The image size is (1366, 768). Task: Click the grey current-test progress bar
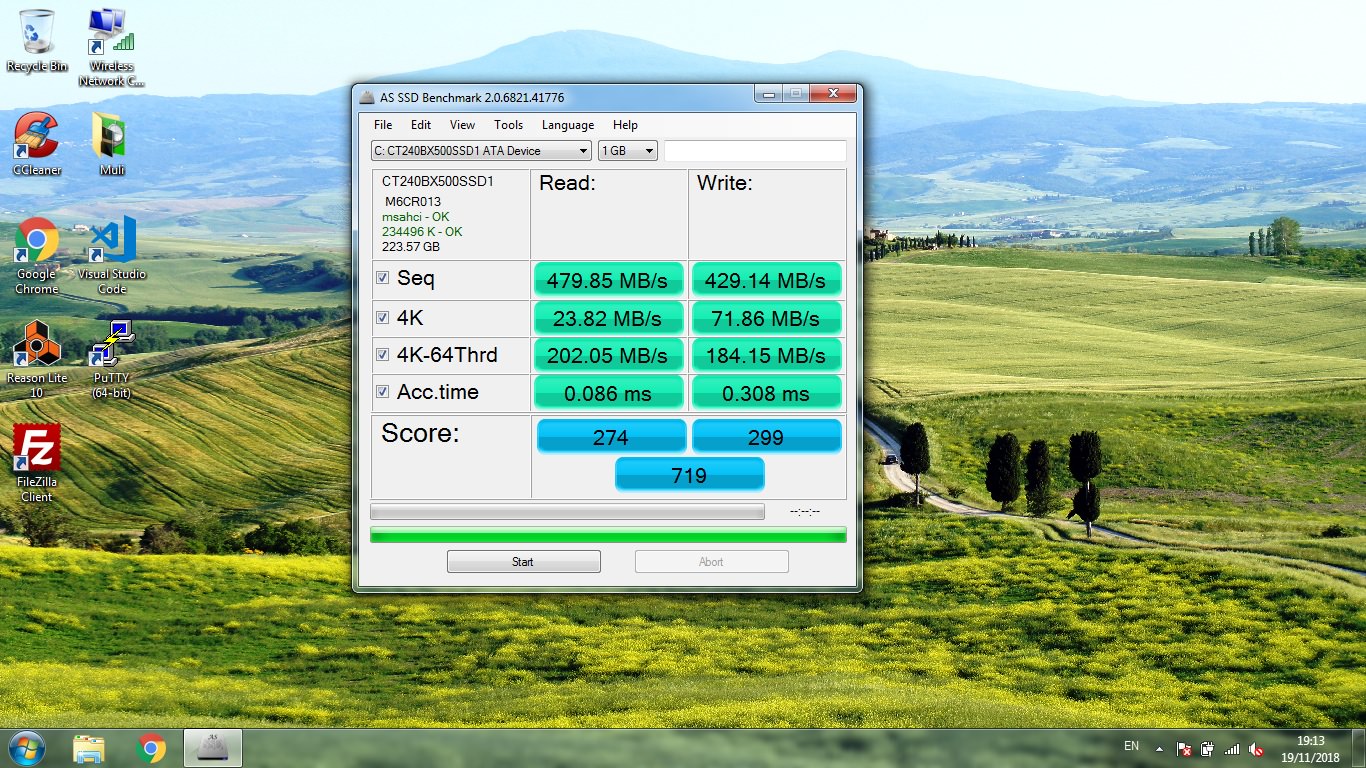(567, 512)
